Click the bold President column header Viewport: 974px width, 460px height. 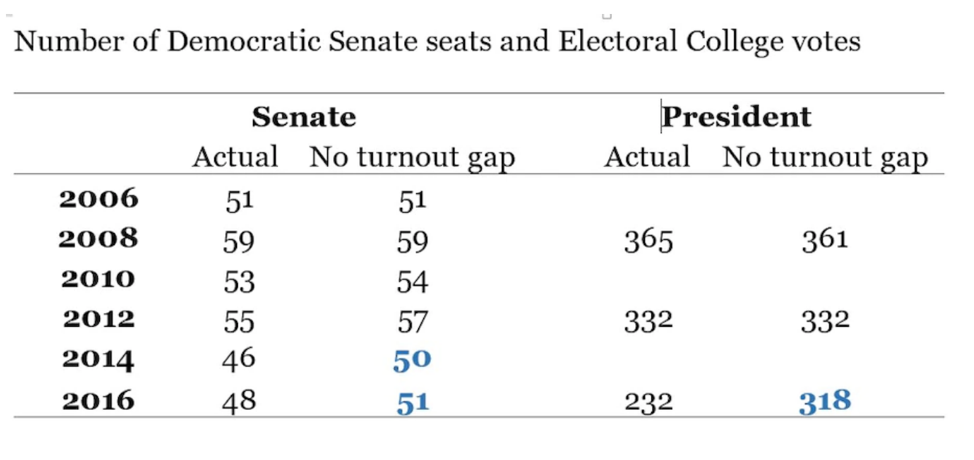(x=737, y=117)
